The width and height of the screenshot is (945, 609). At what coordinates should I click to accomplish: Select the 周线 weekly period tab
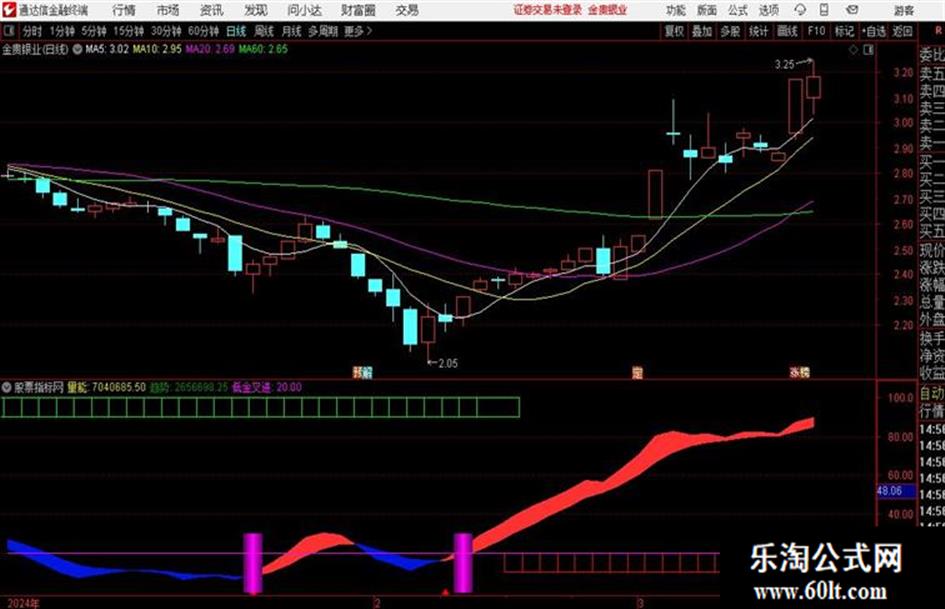pyautogui.click(x=264, y=31)
